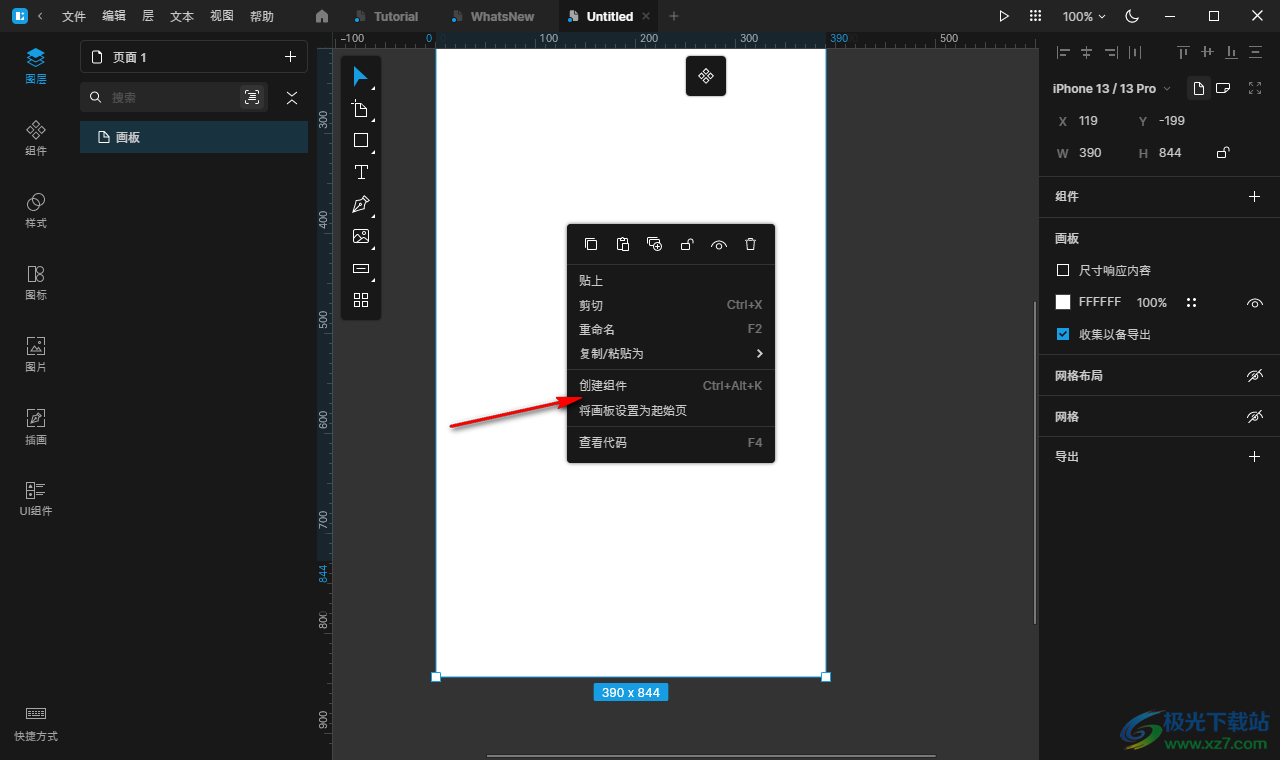The height and width of the screenshot is (760, 1280).
Task: Select the Image tool in the toolbar
Action: pos(361,237)
